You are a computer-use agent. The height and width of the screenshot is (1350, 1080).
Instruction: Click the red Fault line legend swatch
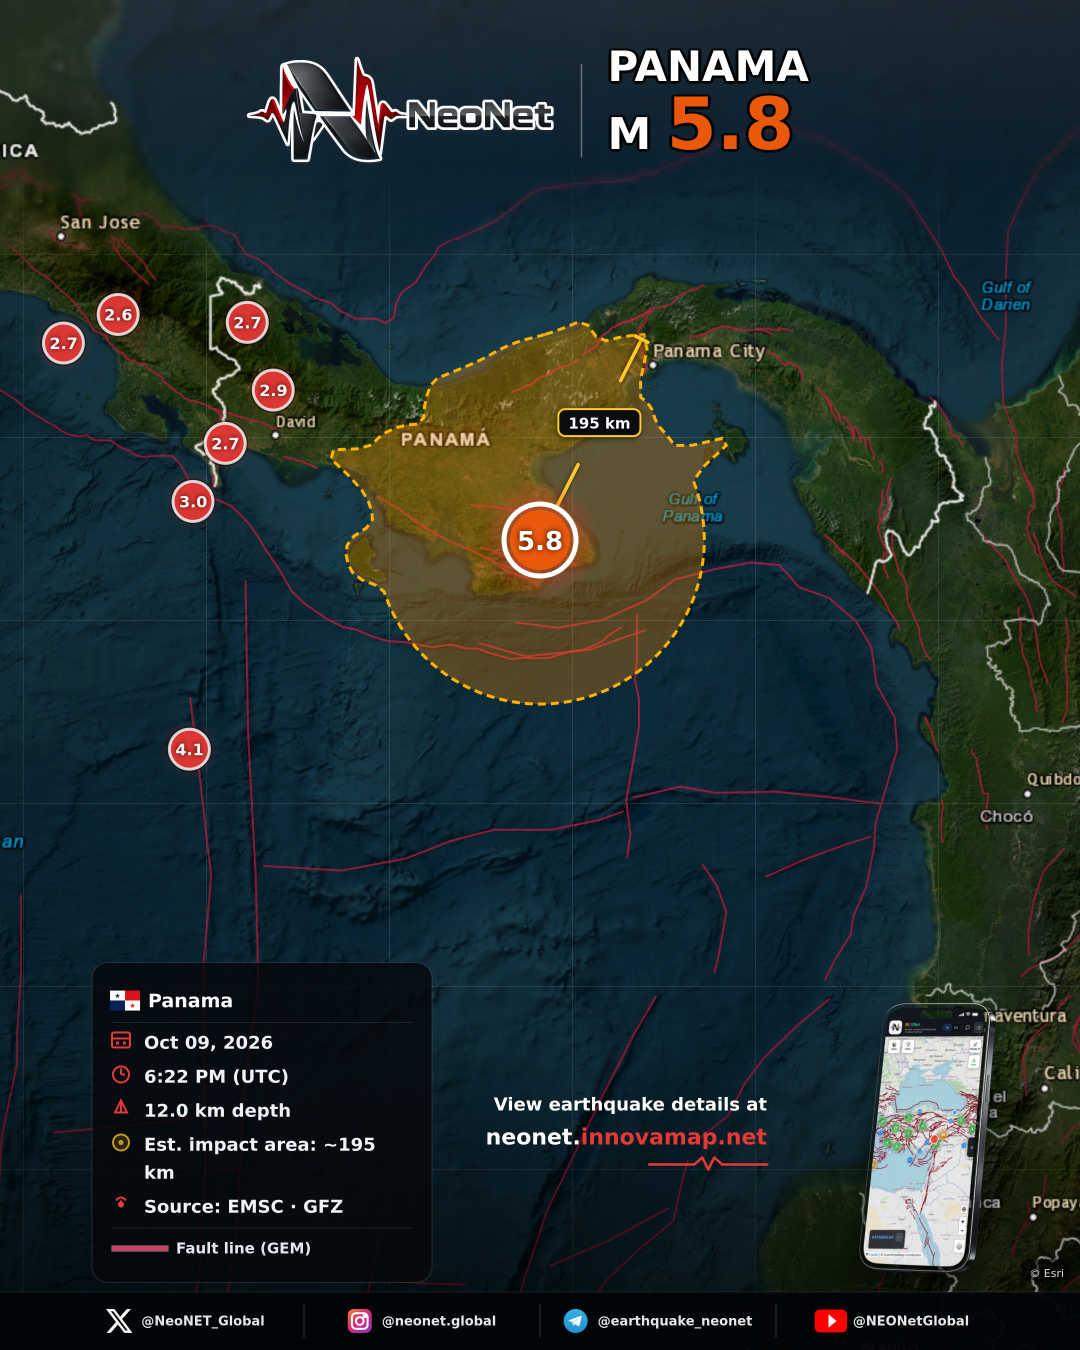coord(140,1248)
